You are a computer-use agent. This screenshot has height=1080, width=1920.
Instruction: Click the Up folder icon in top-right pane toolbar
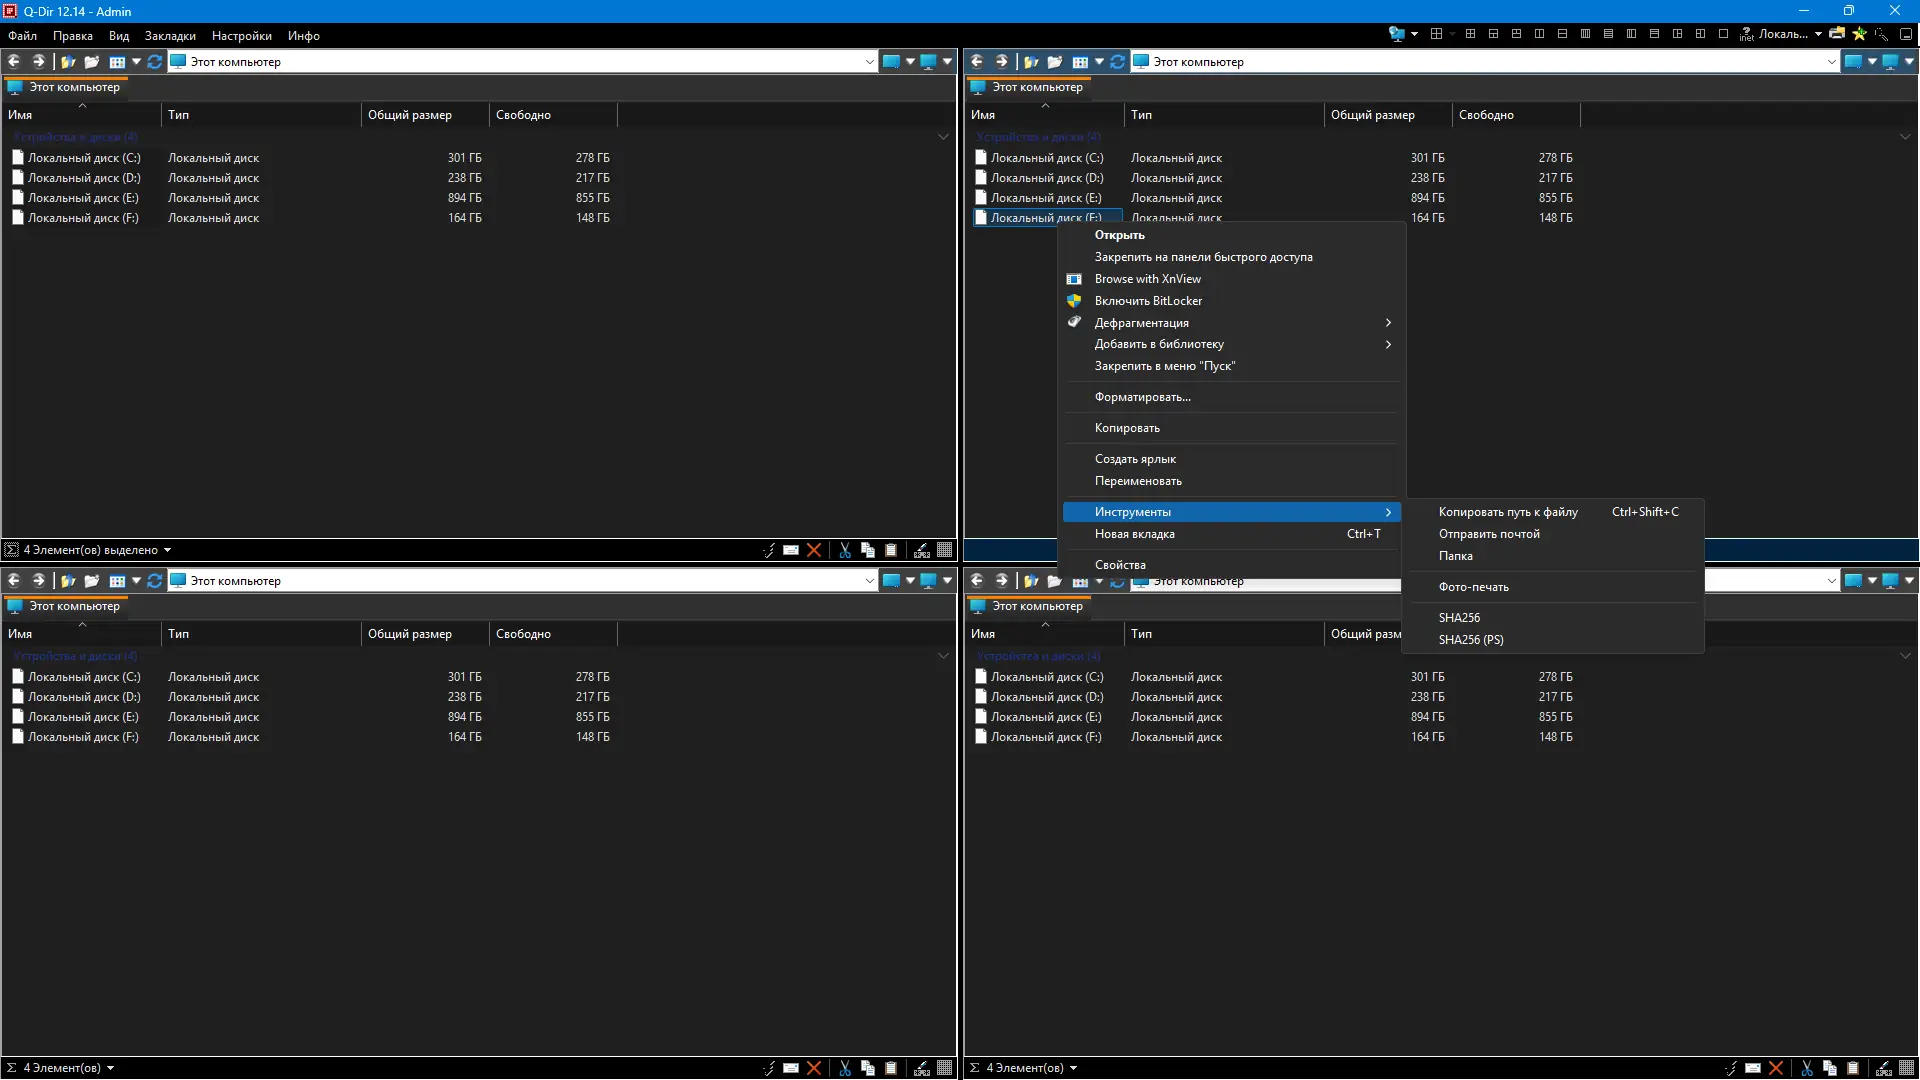pos(1031,62)
